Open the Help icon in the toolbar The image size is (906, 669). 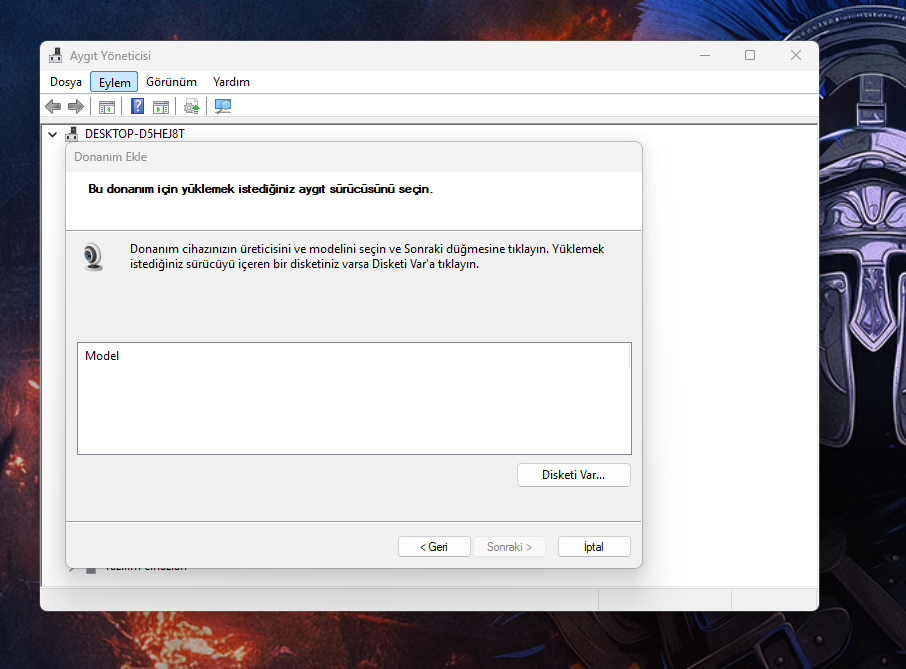point(138,106)
